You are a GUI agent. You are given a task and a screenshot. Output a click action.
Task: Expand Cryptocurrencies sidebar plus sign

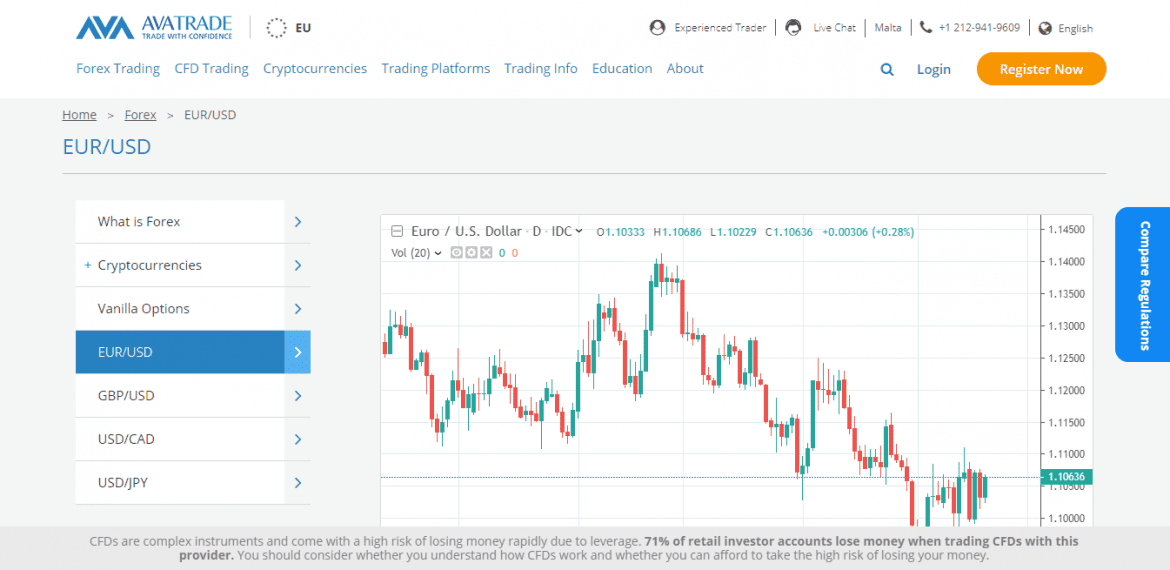(88, 265)
